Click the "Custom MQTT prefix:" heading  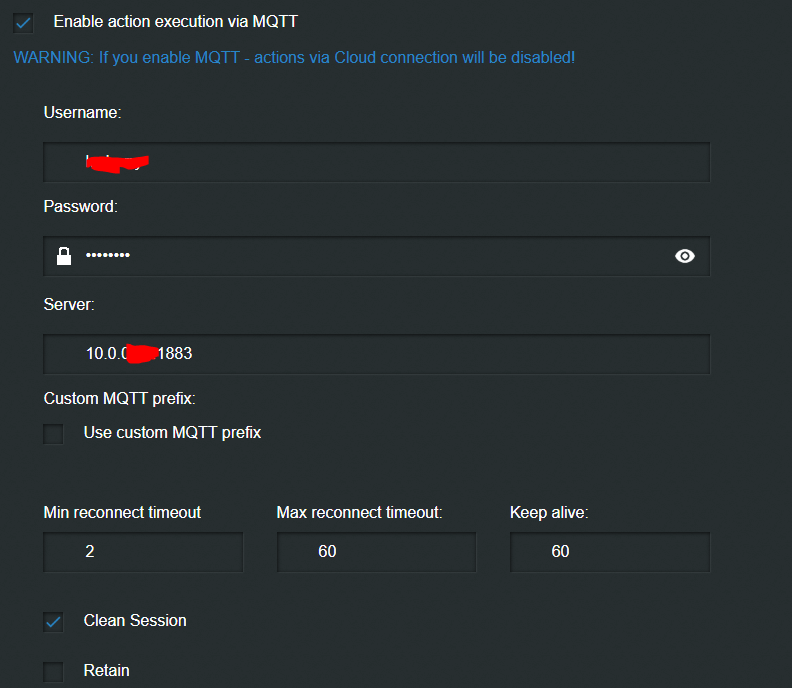tap(120, 398)
